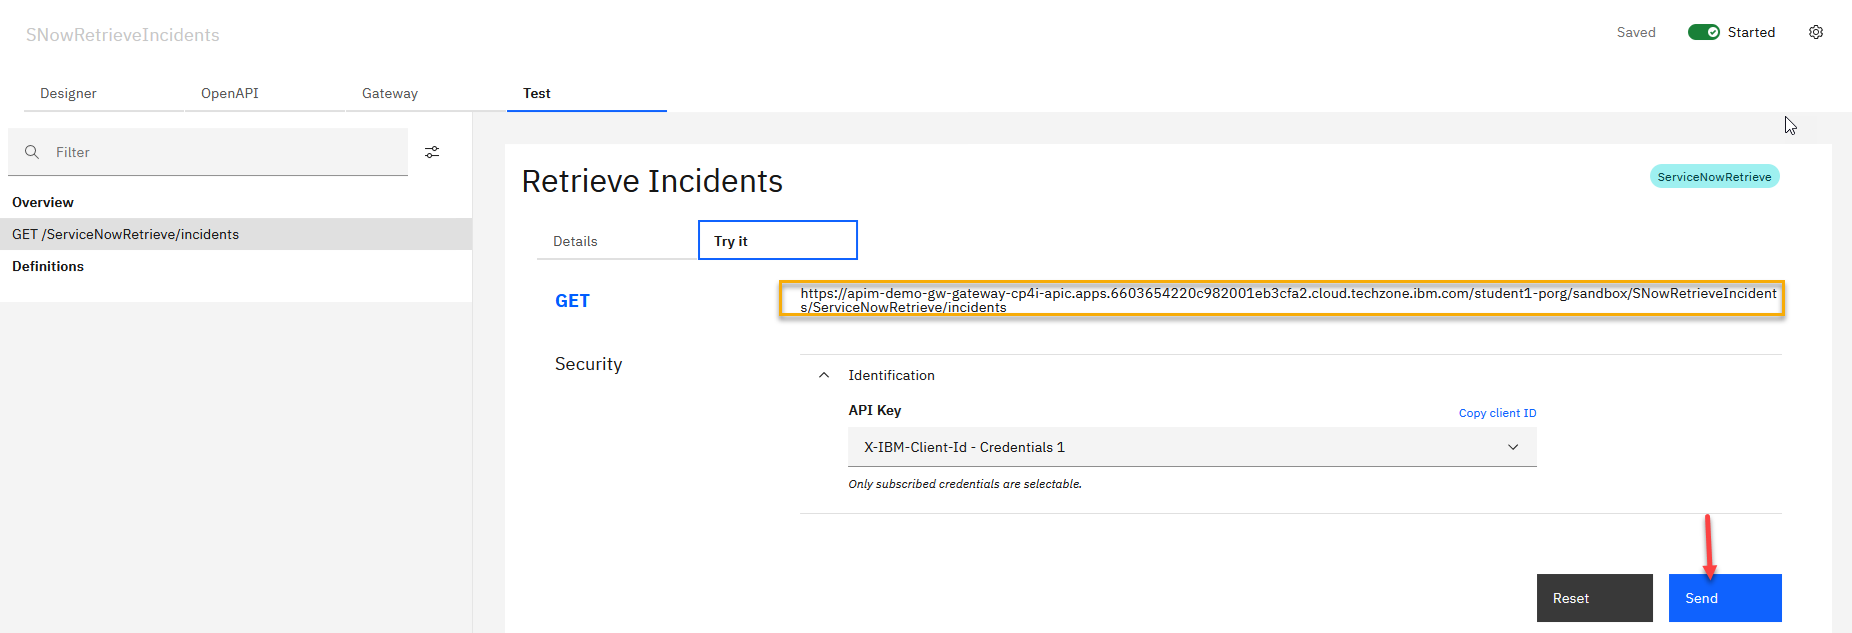Click the filter options sliders icon
Viewport: 1852px width, 633px height.
pyautogui.click(x=432, y=152)
